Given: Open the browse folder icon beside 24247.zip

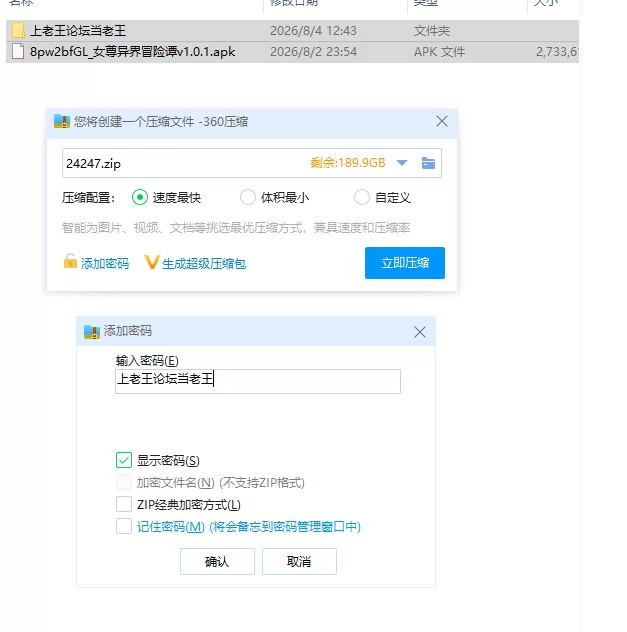Looking at the screenshot, I should point(428,163).
